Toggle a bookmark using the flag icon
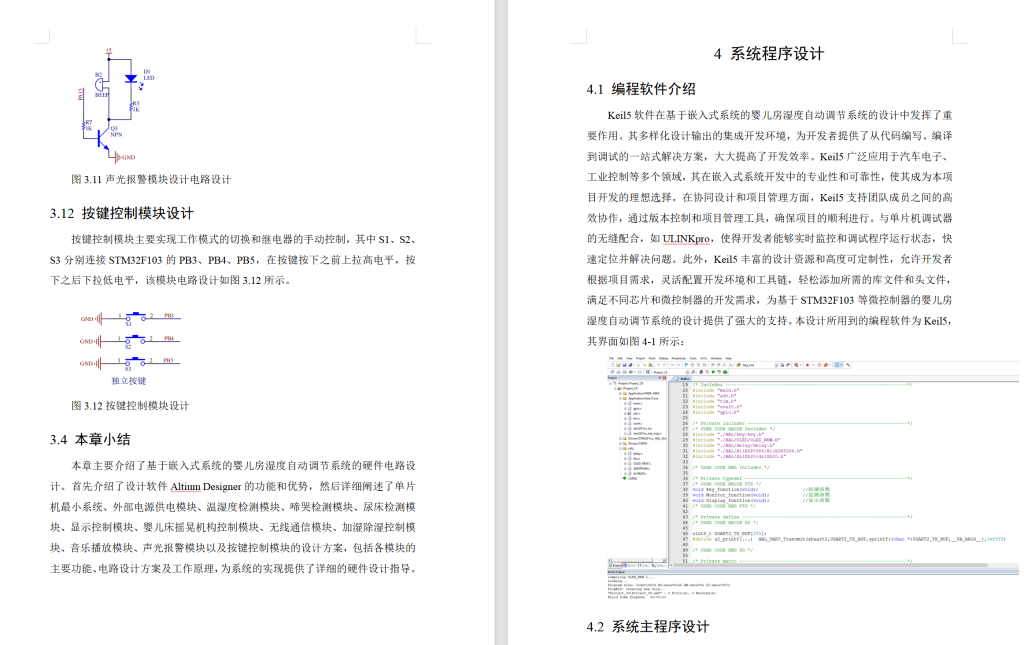The width and height of the screenshot is (1024, 645). point(686,365)
